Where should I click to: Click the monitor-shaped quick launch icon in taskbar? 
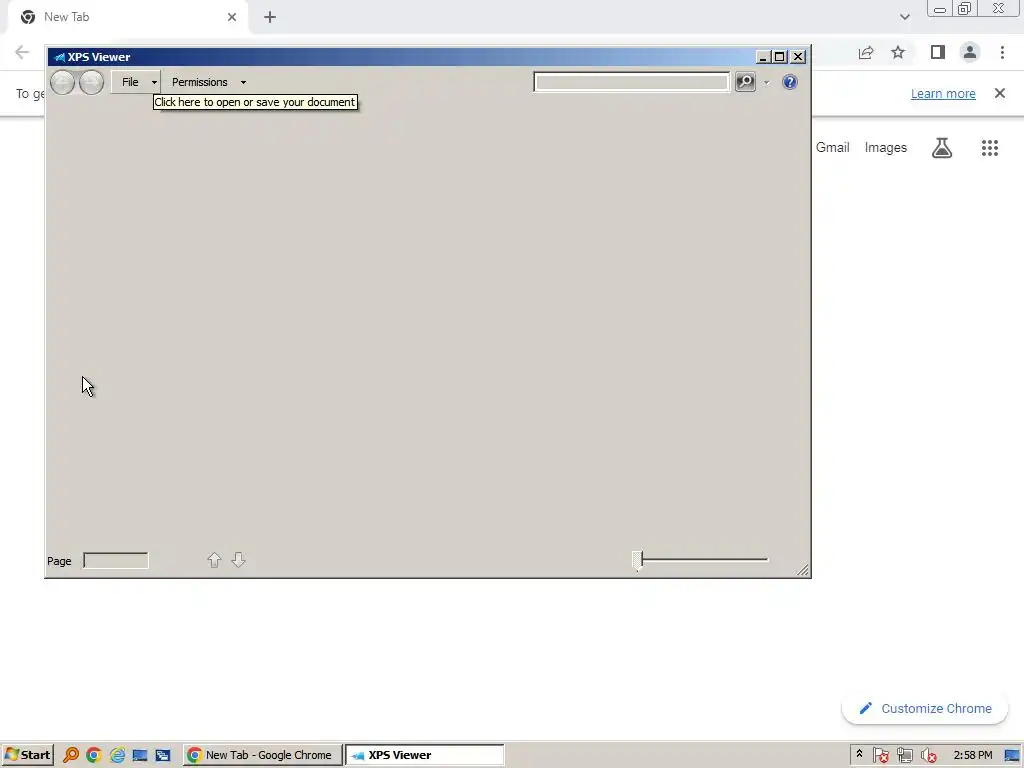coord(140,755)
